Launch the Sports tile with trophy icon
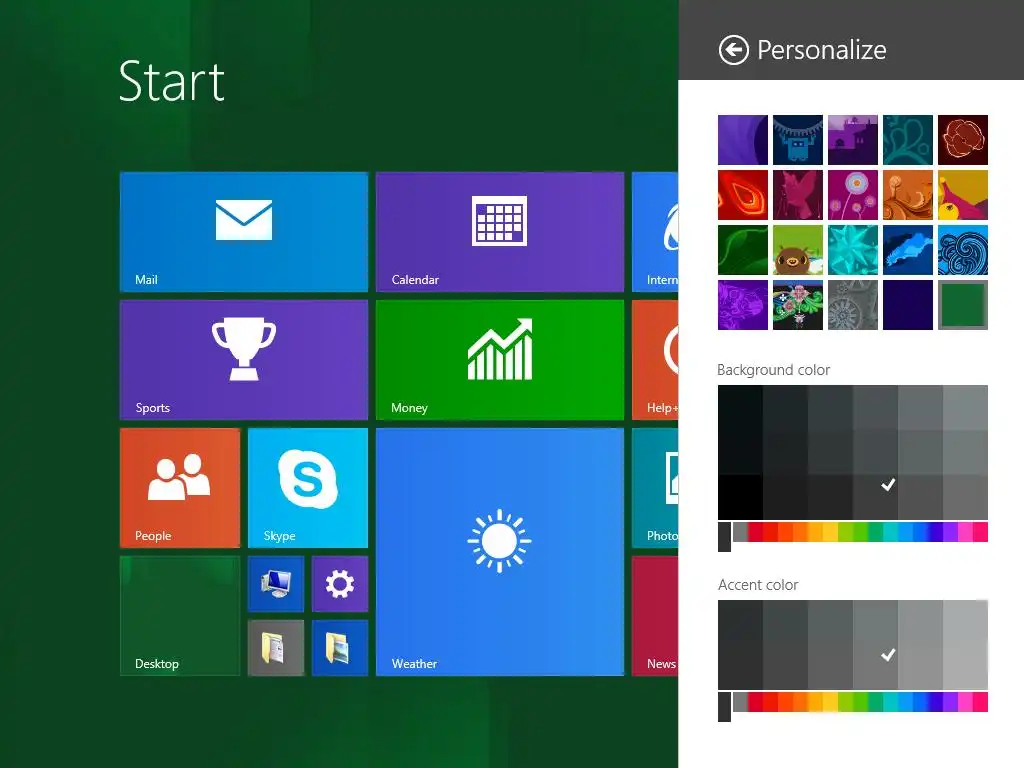The image size is (1024, 768). click(x=244, y=360)
